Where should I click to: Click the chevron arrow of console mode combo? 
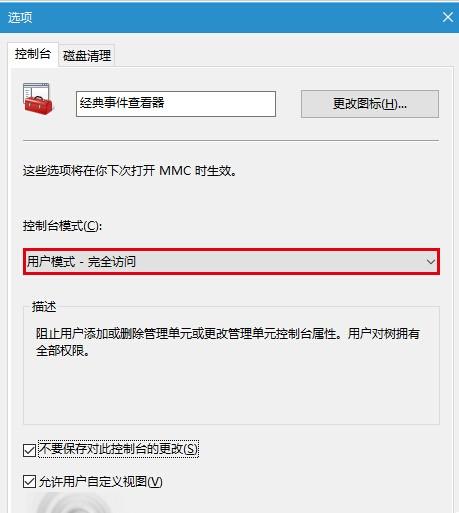[431, 262]
